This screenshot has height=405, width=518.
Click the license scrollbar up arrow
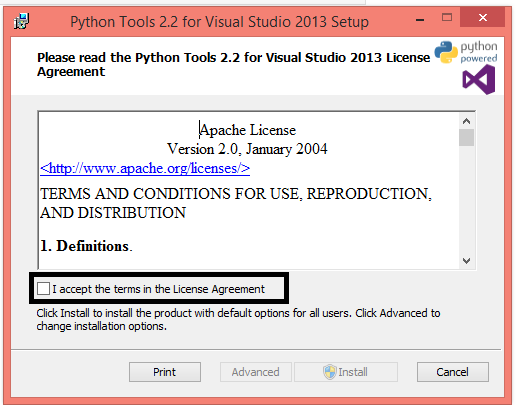[x=466, y=121]
